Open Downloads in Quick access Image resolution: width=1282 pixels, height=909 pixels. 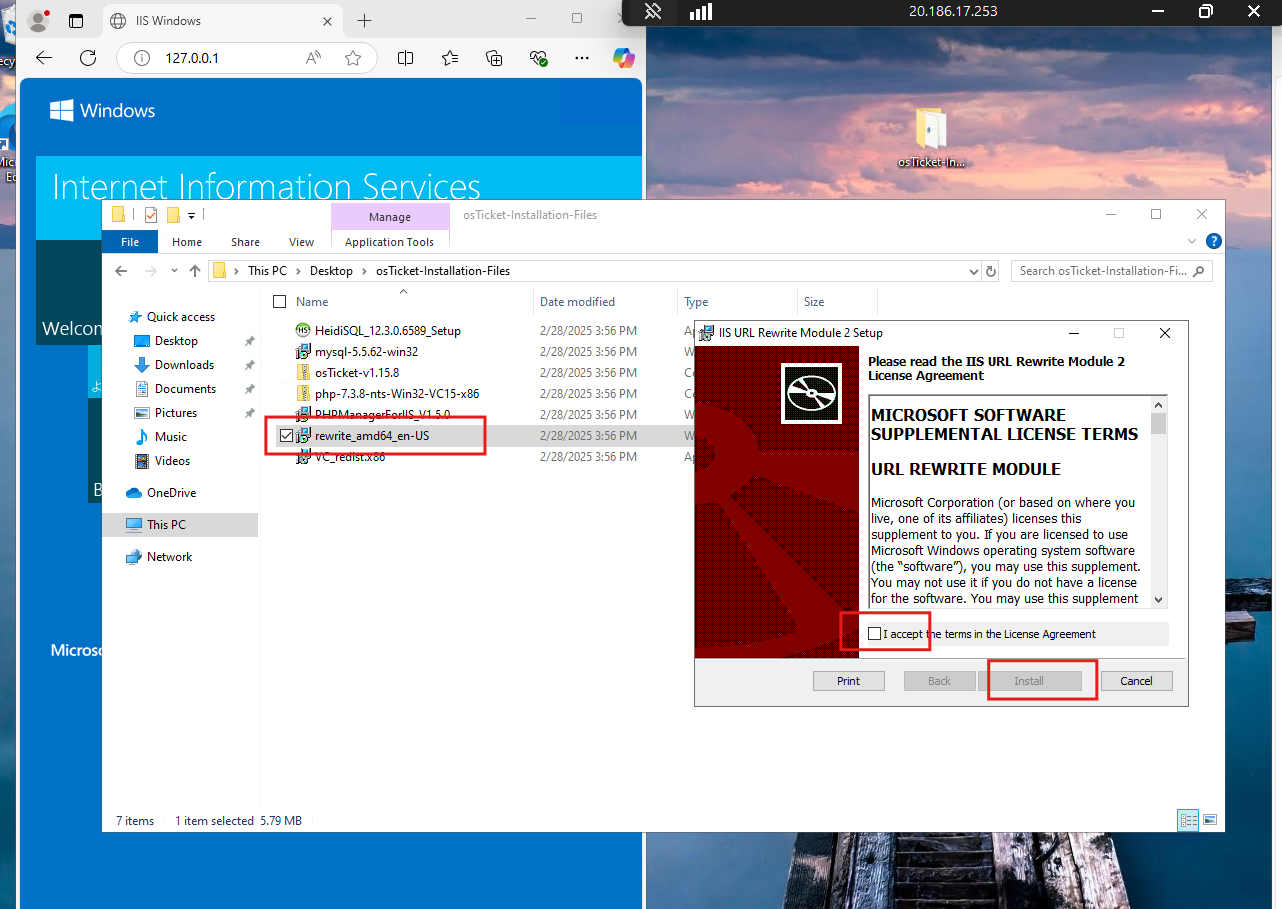tap(184, 365)
